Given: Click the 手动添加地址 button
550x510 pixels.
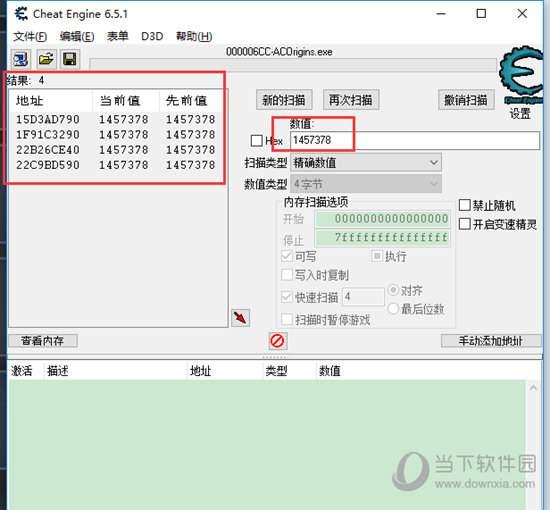Looking at the screenshot, I should click(x=491, y=341).
